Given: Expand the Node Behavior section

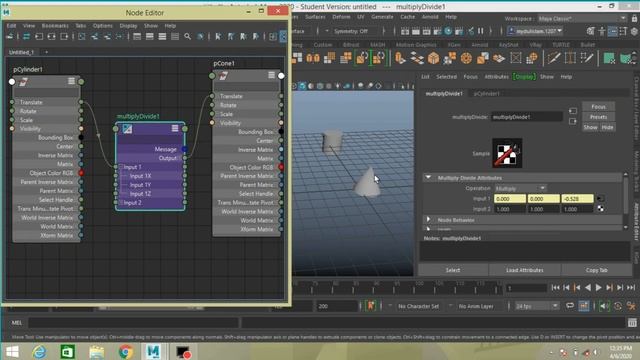Looking at the screenshot, I should 428,220.
